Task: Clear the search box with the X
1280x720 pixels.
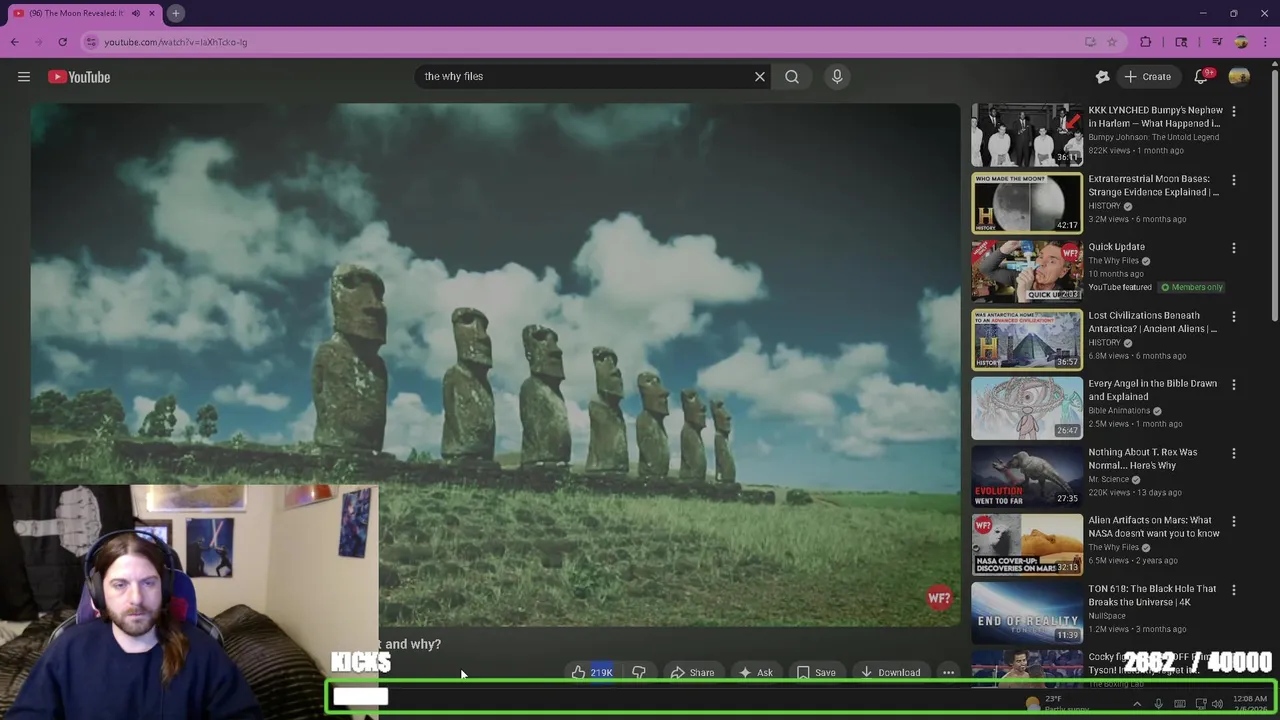Action: [760, 76]
